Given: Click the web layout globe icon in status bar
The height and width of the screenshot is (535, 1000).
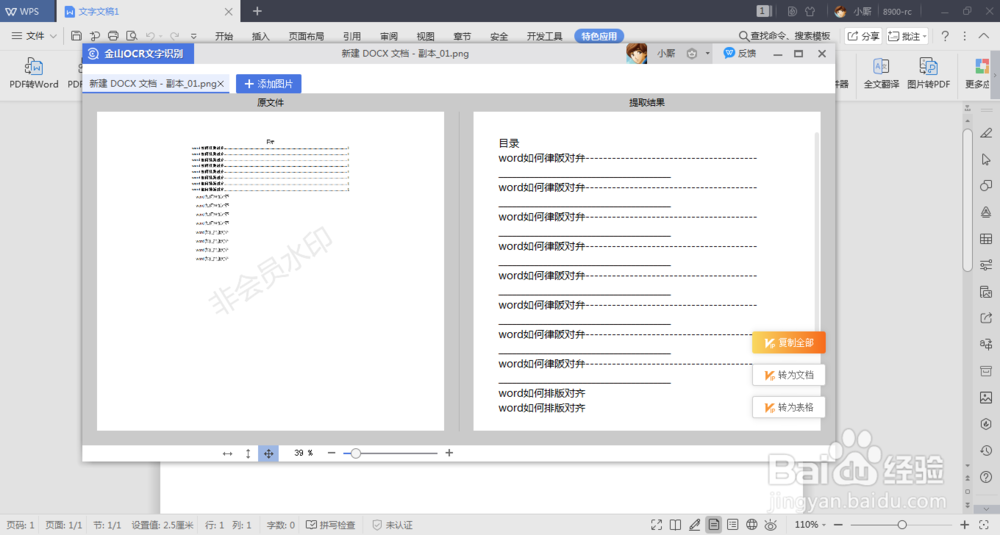Looking at the screenshot, I should point(752,525).
